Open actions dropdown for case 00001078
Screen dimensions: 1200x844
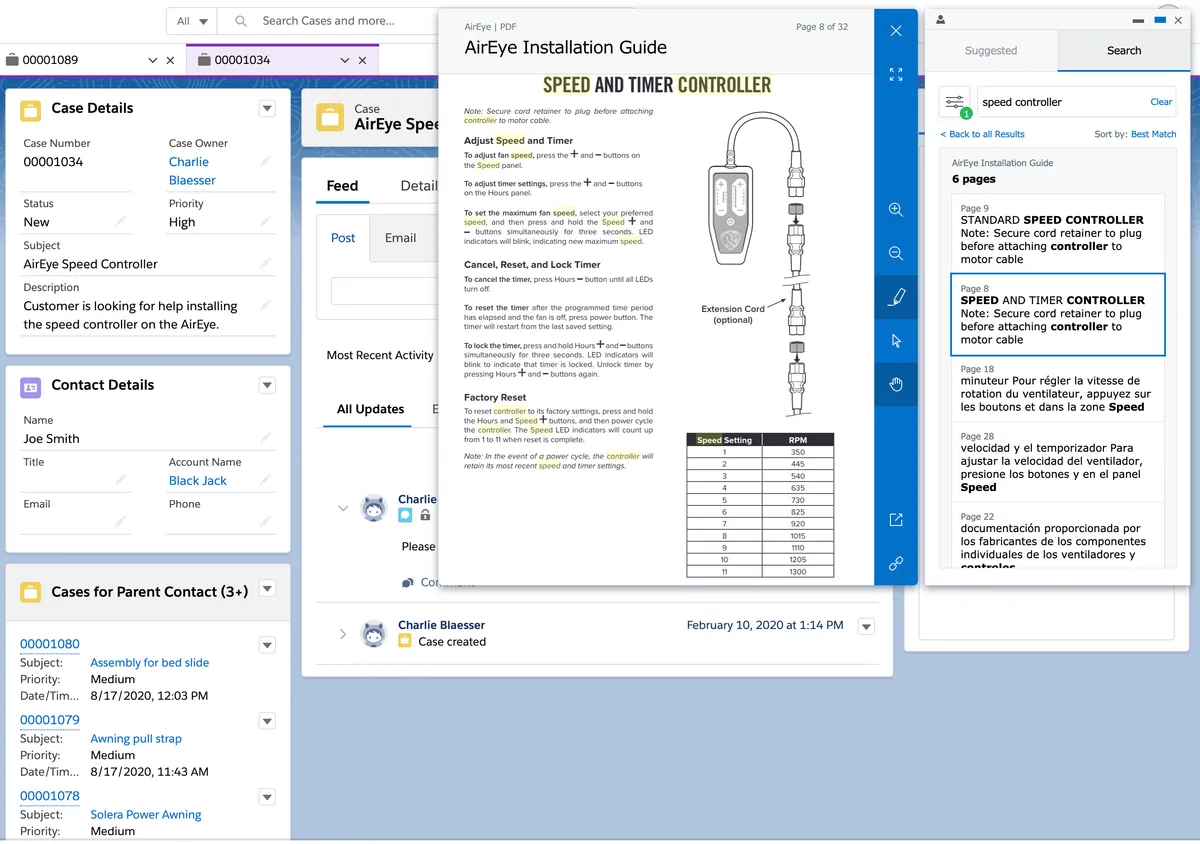(267, 797)
